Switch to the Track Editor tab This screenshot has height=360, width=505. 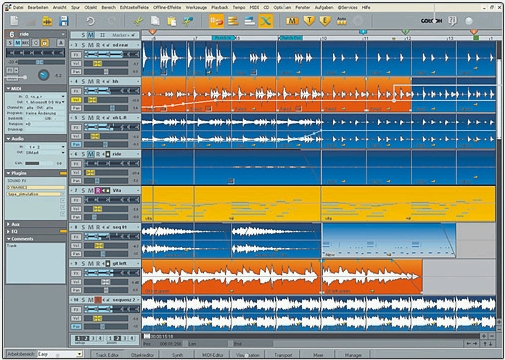[107, 355]
